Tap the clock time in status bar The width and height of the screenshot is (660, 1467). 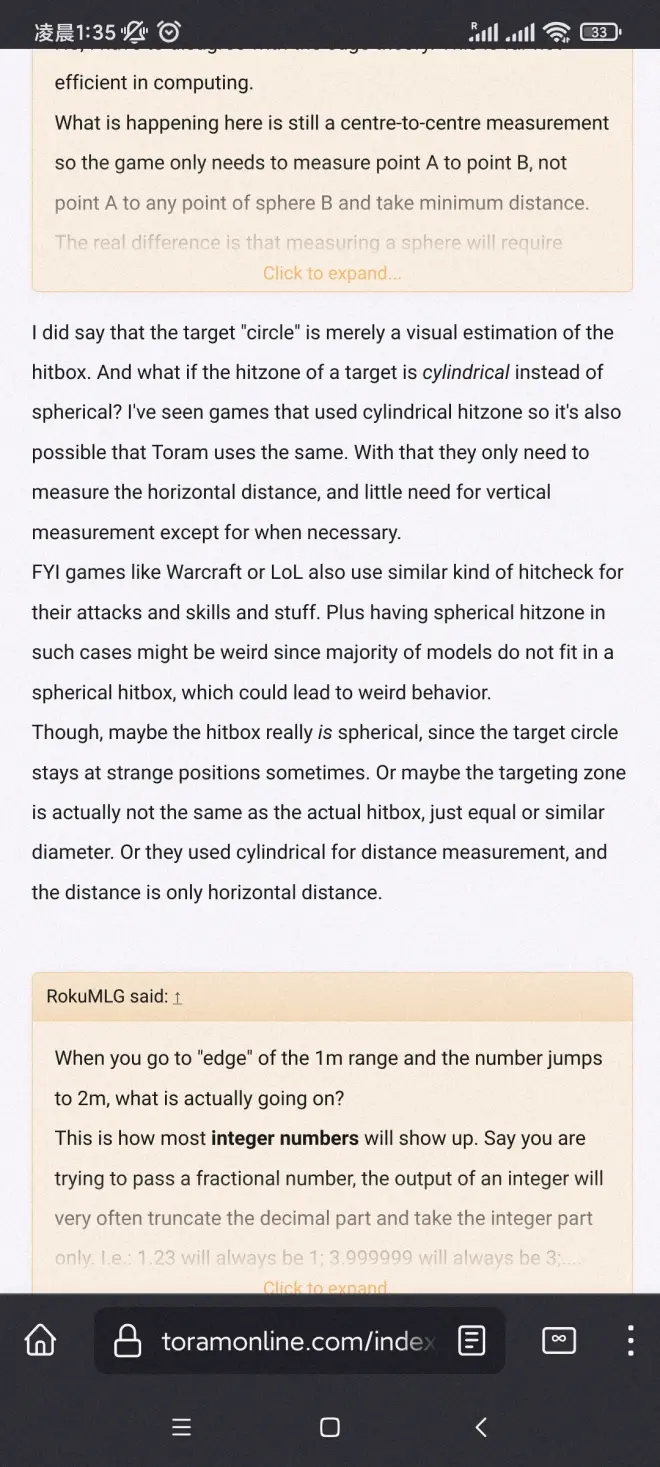point(75,32)
